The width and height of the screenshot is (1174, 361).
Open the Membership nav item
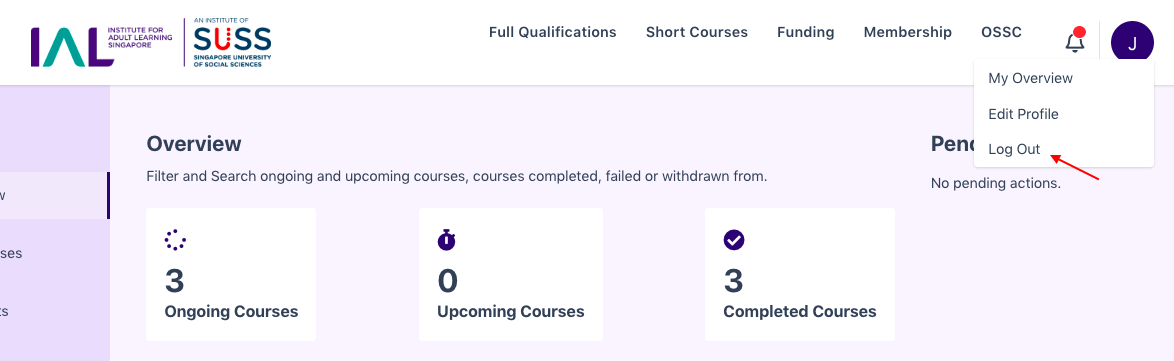click(x=907, y=32)
